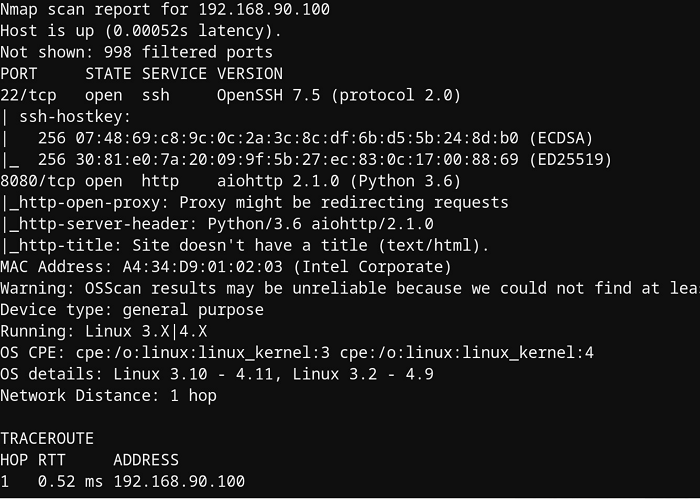Image resolution: width=700 pixels, height=499 pixels.
Task: Click the Network Distance 1 hop line
Action: coord(108,396)
